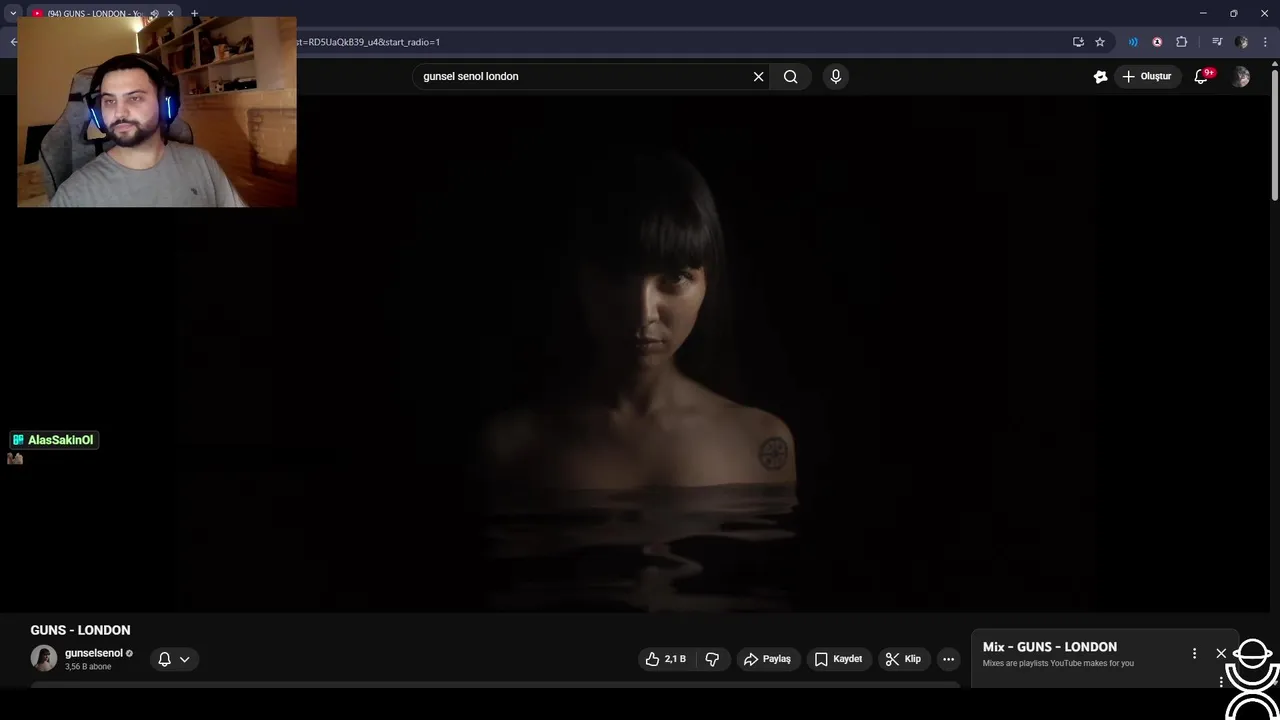Open Chrome media controls icon
The width and height of the screenshot is (1280, 720).
click(x=1217, y=42)
